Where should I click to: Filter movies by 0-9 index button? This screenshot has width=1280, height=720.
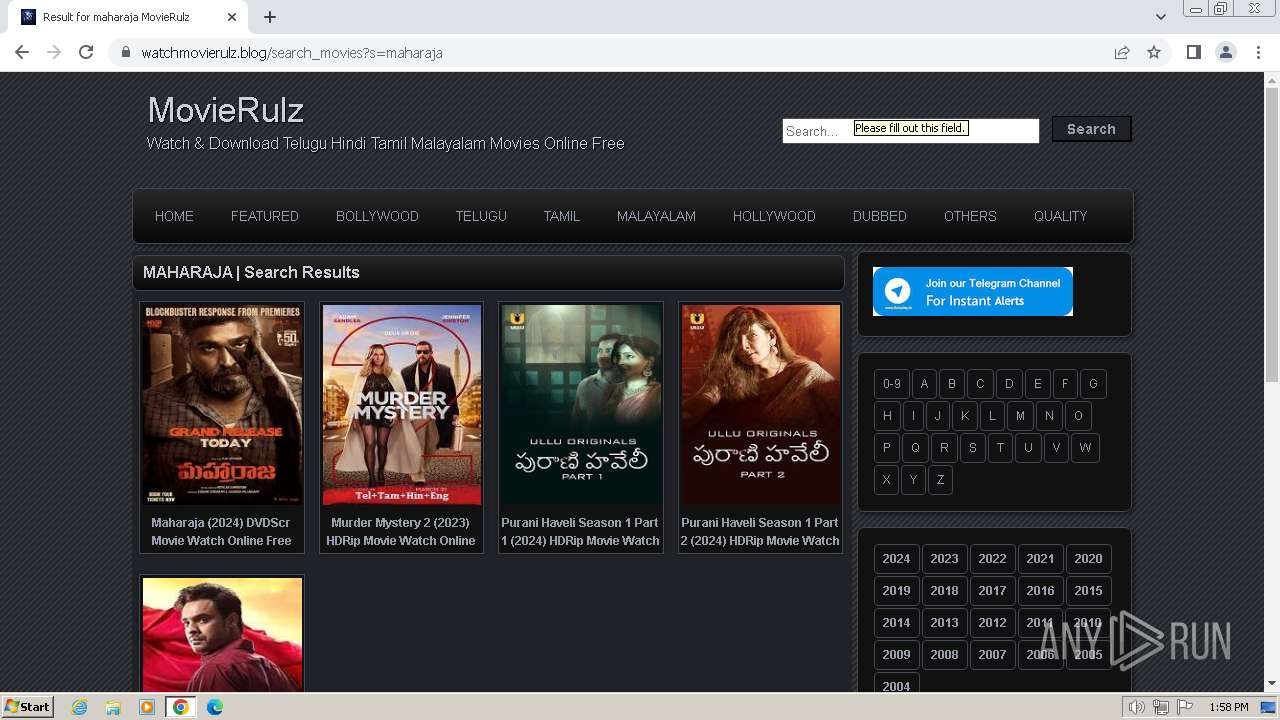point(892,384)
